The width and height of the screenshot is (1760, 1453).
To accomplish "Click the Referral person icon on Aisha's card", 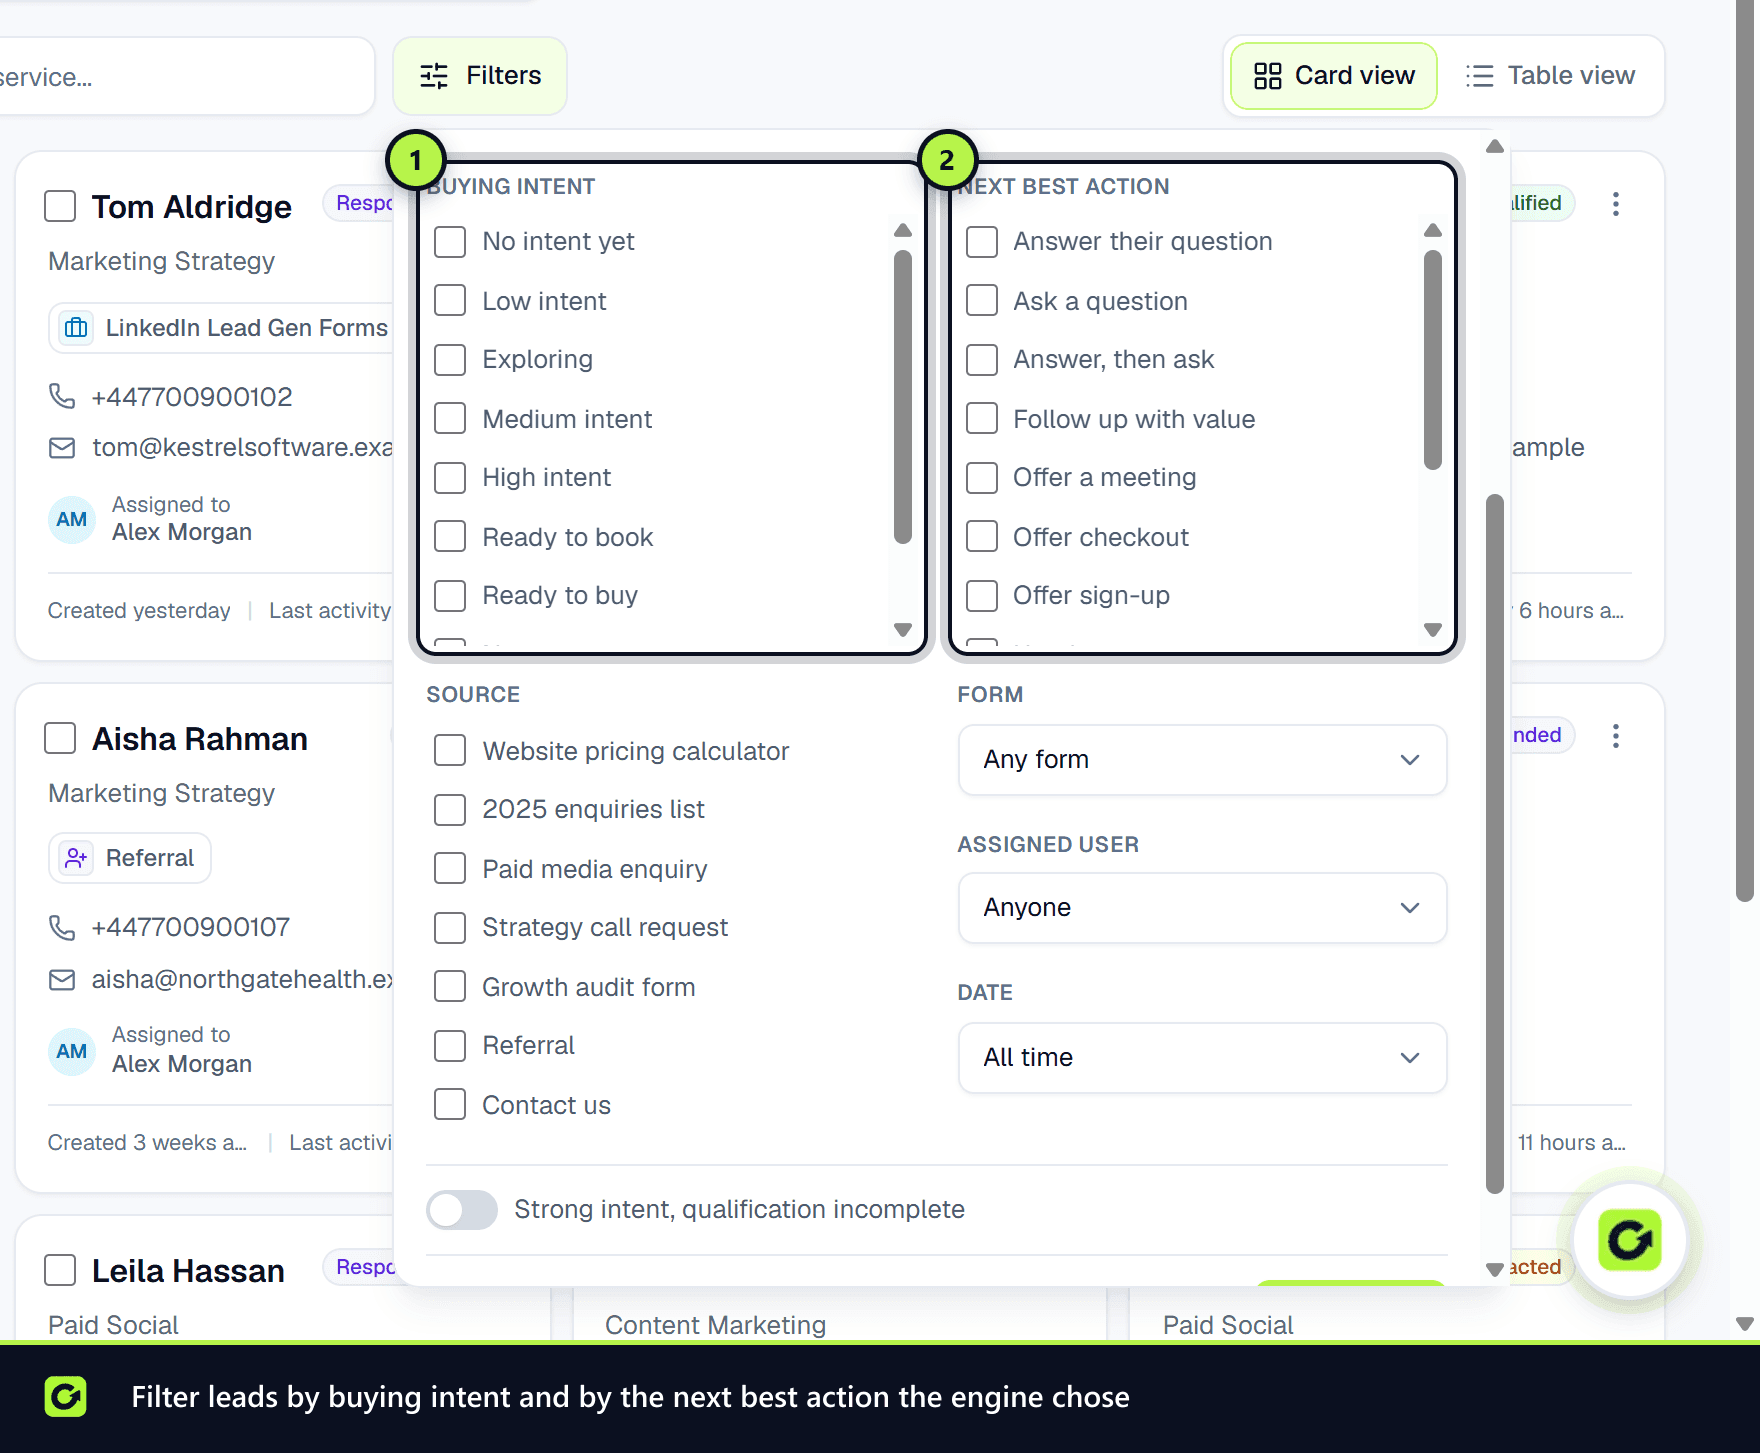I will 76,858.
